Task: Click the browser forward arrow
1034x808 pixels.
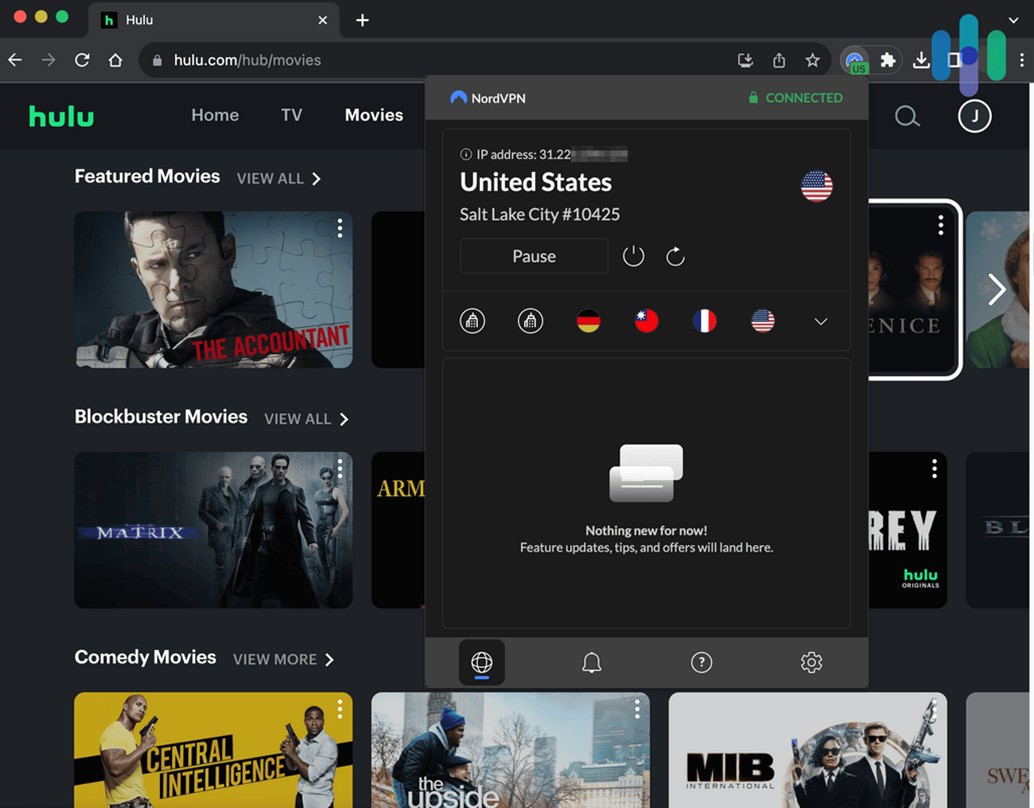Action: [48, 60]
